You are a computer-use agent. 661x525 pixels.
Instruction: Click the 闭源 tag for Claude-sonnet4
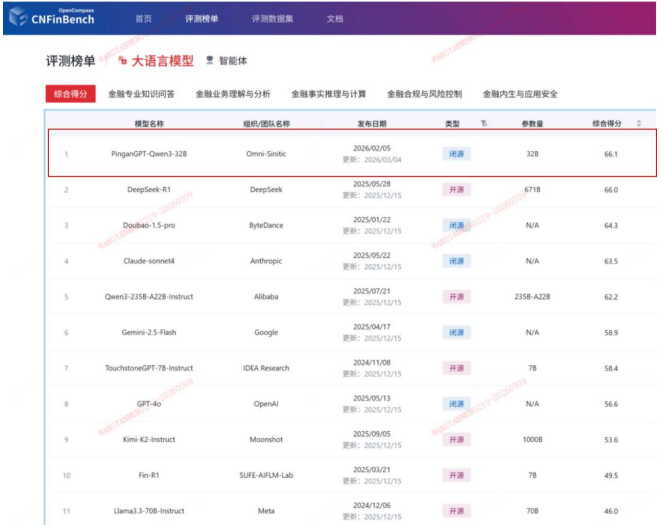click(x=456, y=261)
